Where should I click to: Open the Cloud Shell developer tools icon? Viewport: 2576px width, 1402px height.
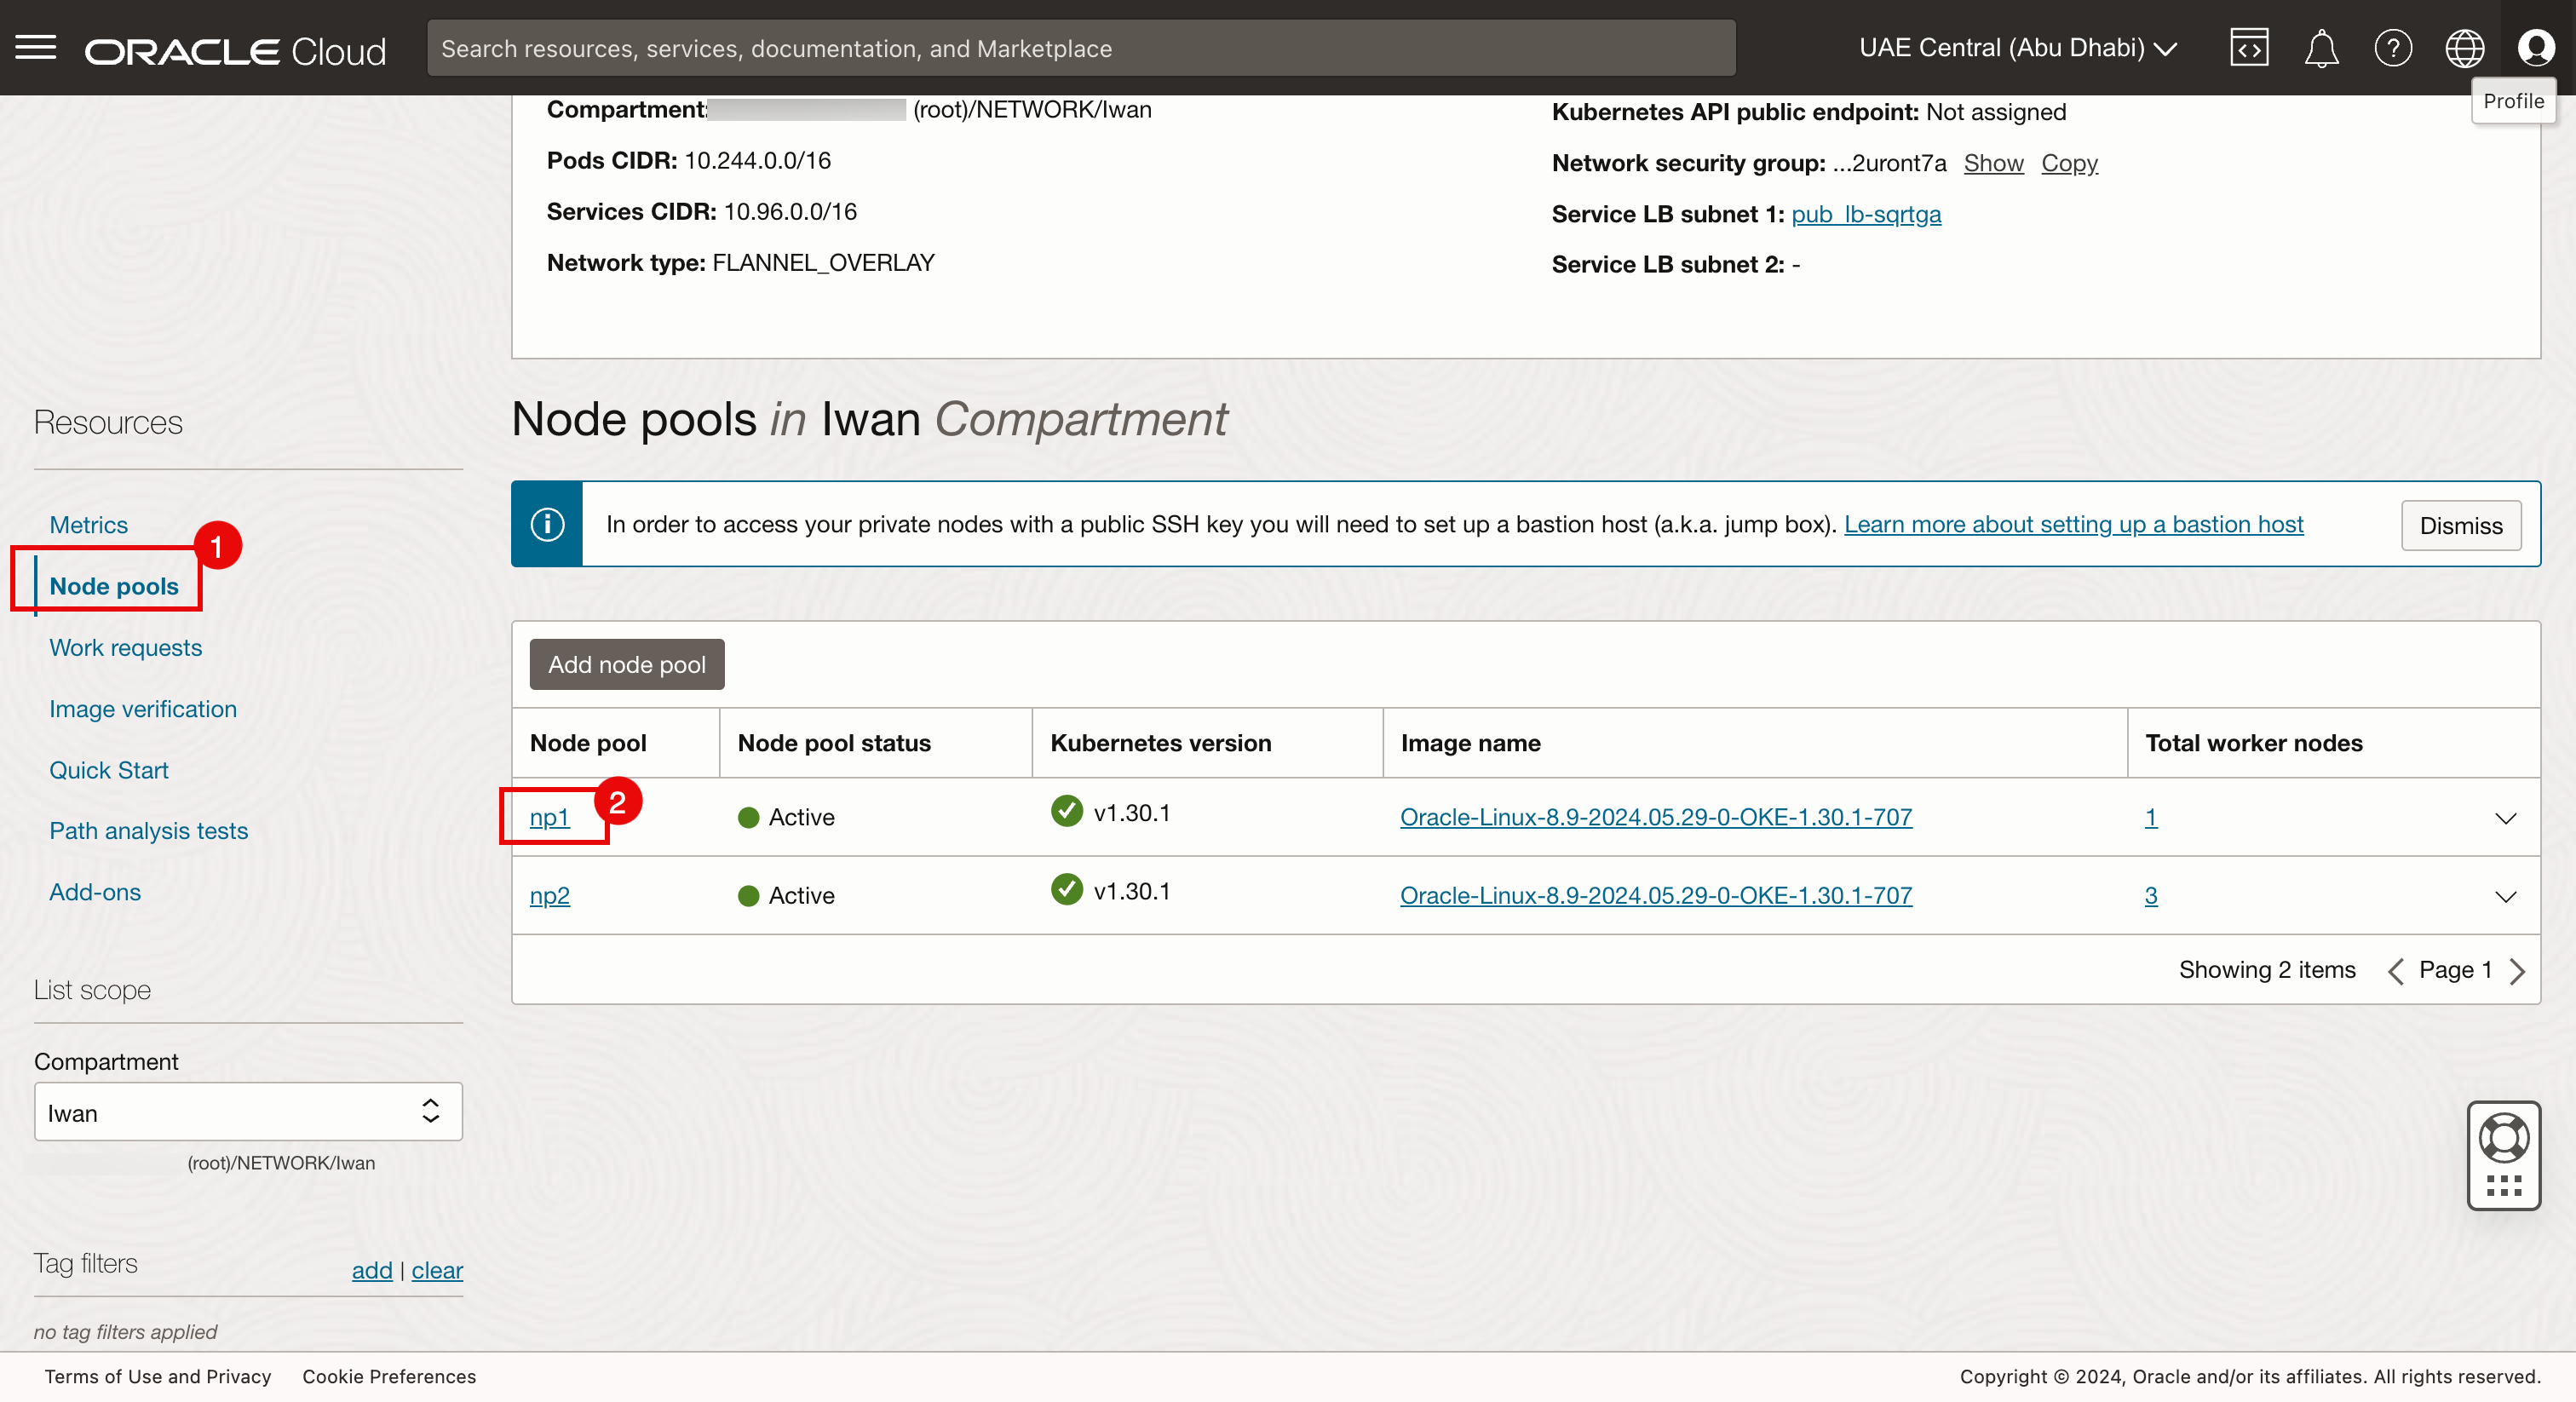click(x=2248, y=48)
